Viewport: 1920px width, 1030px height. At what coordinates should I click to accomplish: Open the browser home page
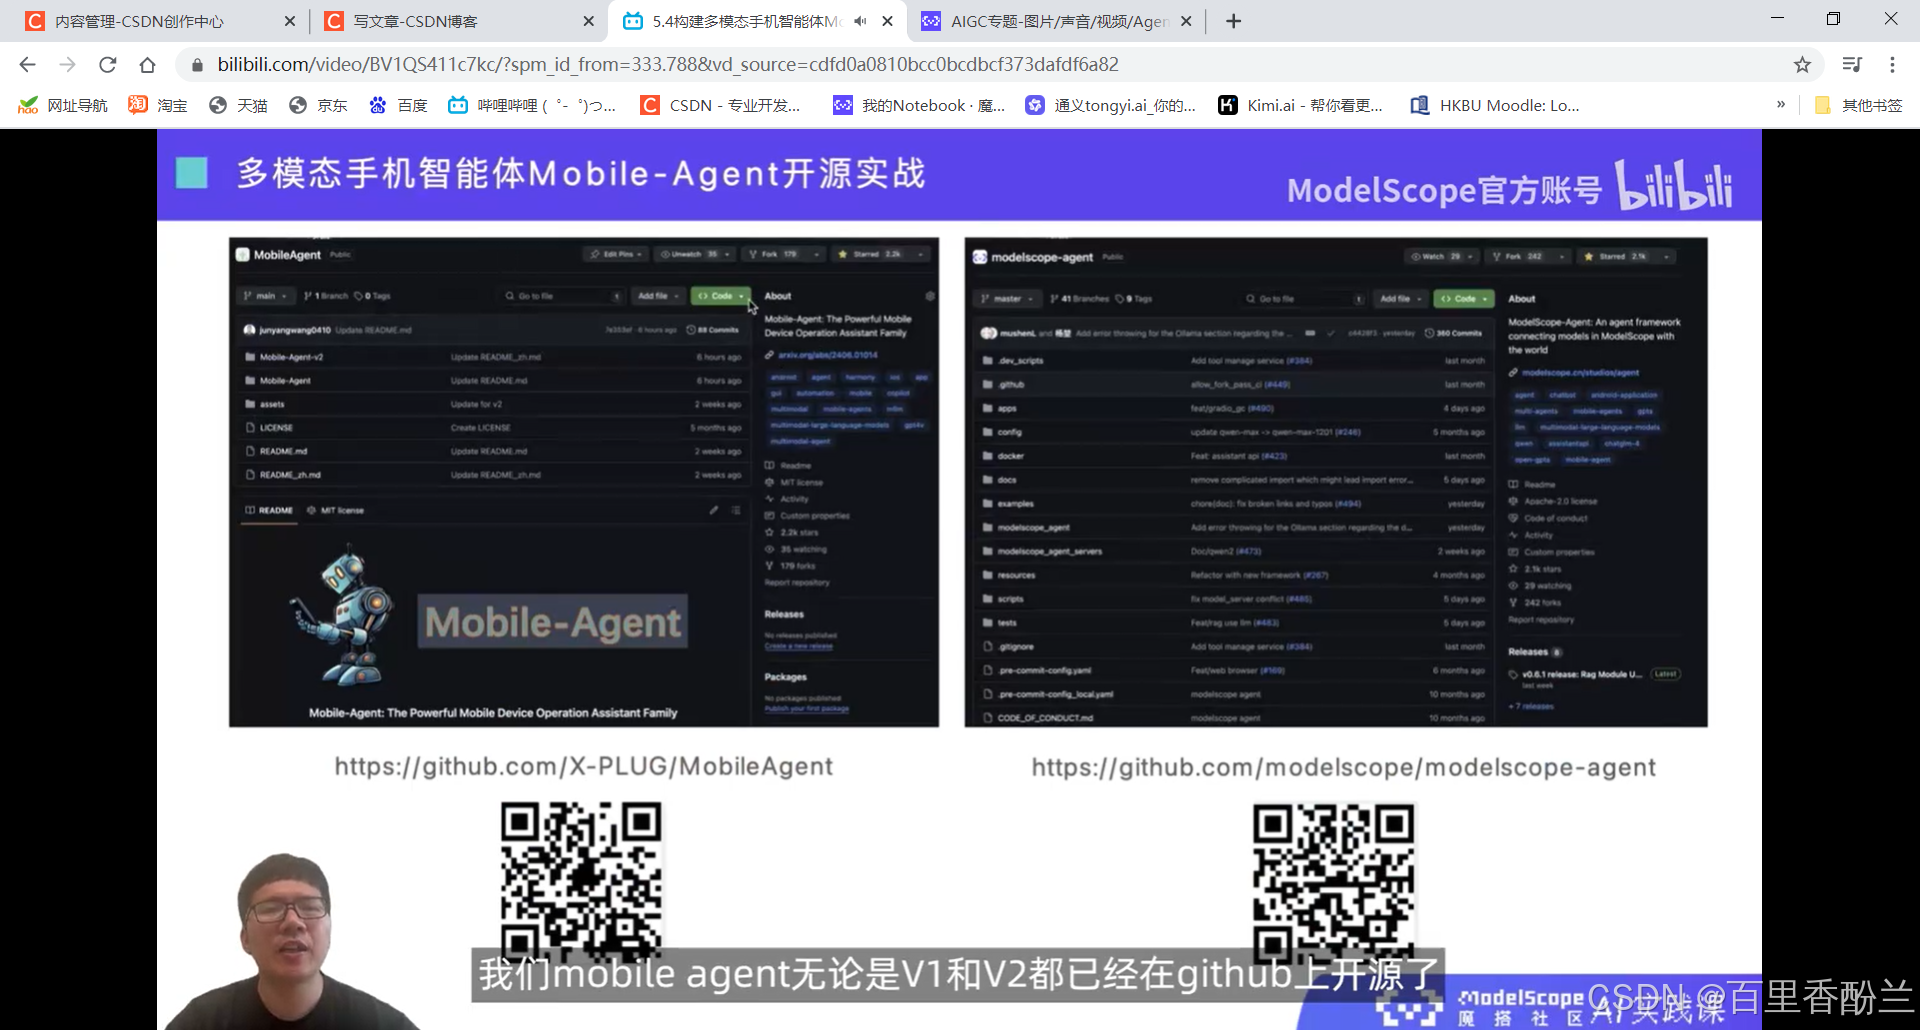click(x=147, y=65)
